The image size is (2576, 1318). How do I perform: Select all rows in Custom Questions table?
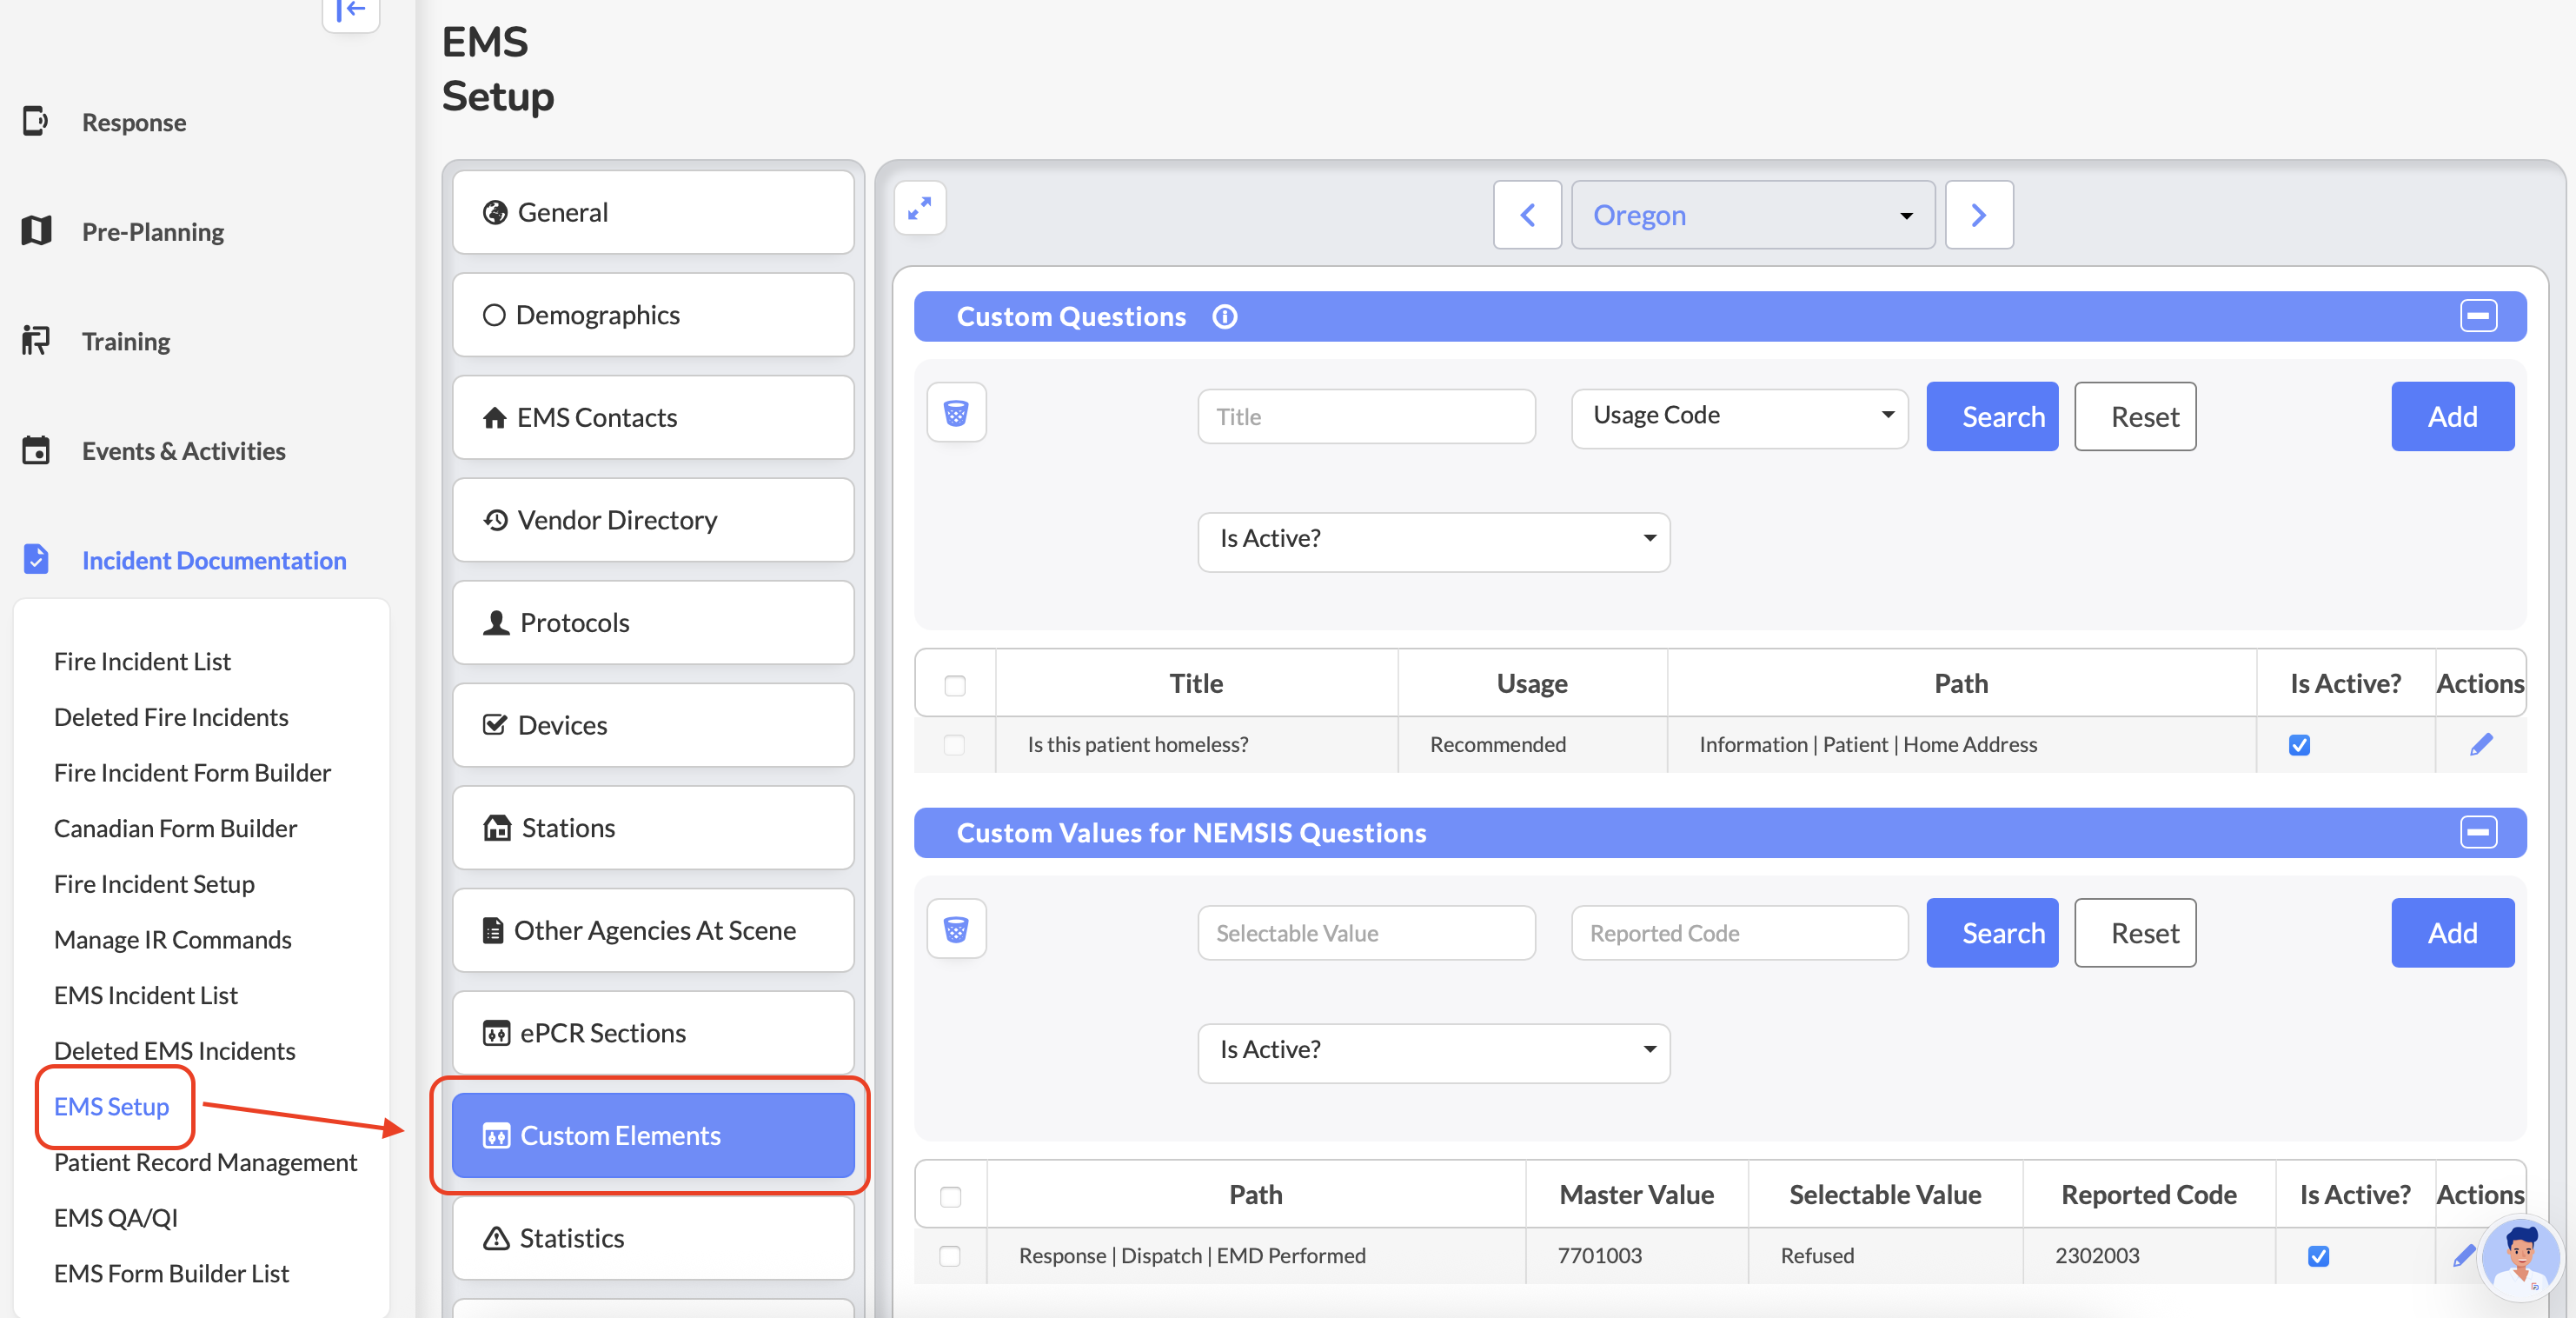coord(955,685)
